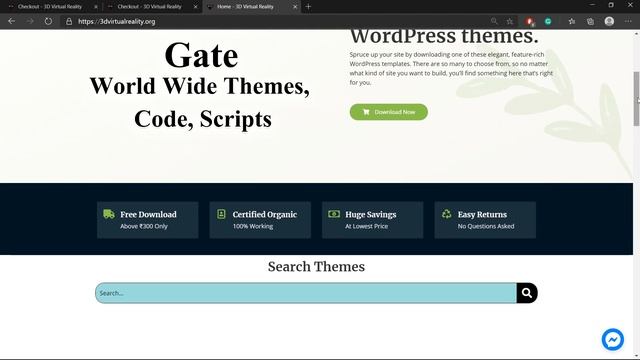The height and width of the screenshot is (360, 640).
Task: Click the vertical page scrollbar thumb
Action: pyautogui.click(x=636, y=99)
